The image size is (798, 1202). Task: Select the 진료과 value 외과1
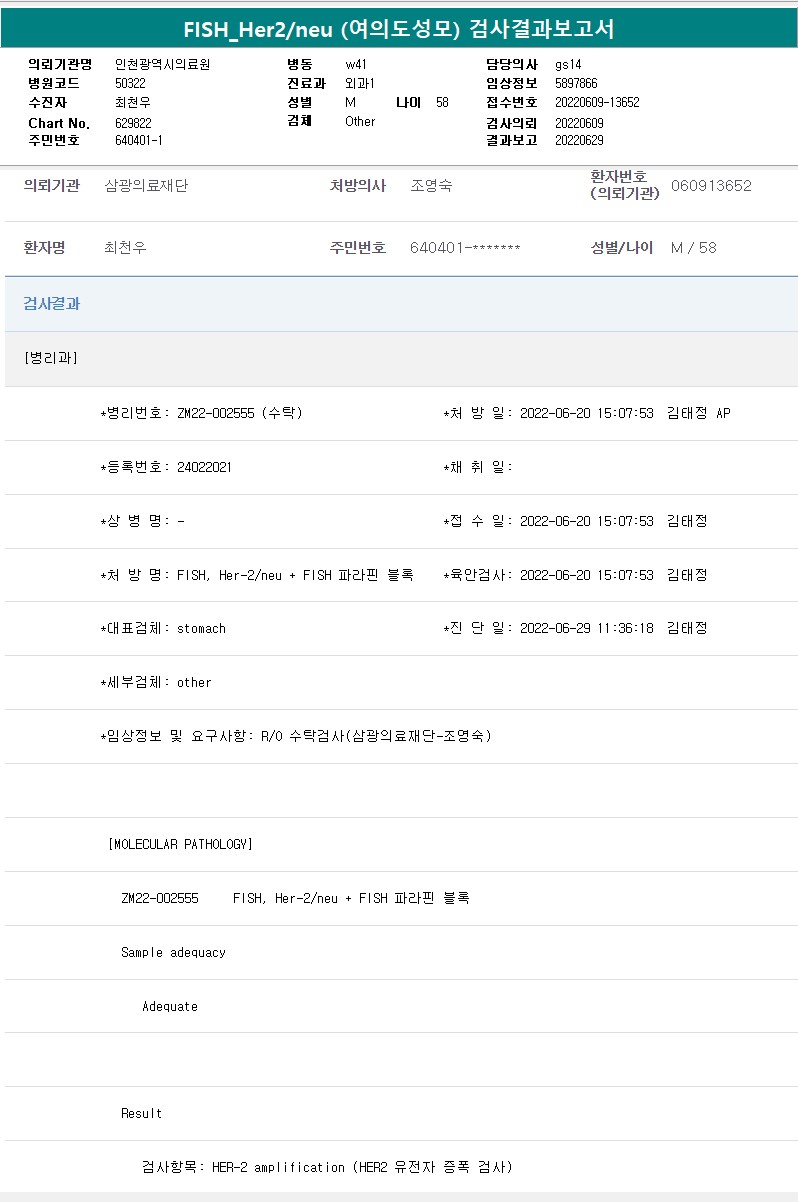click(359, 83)
